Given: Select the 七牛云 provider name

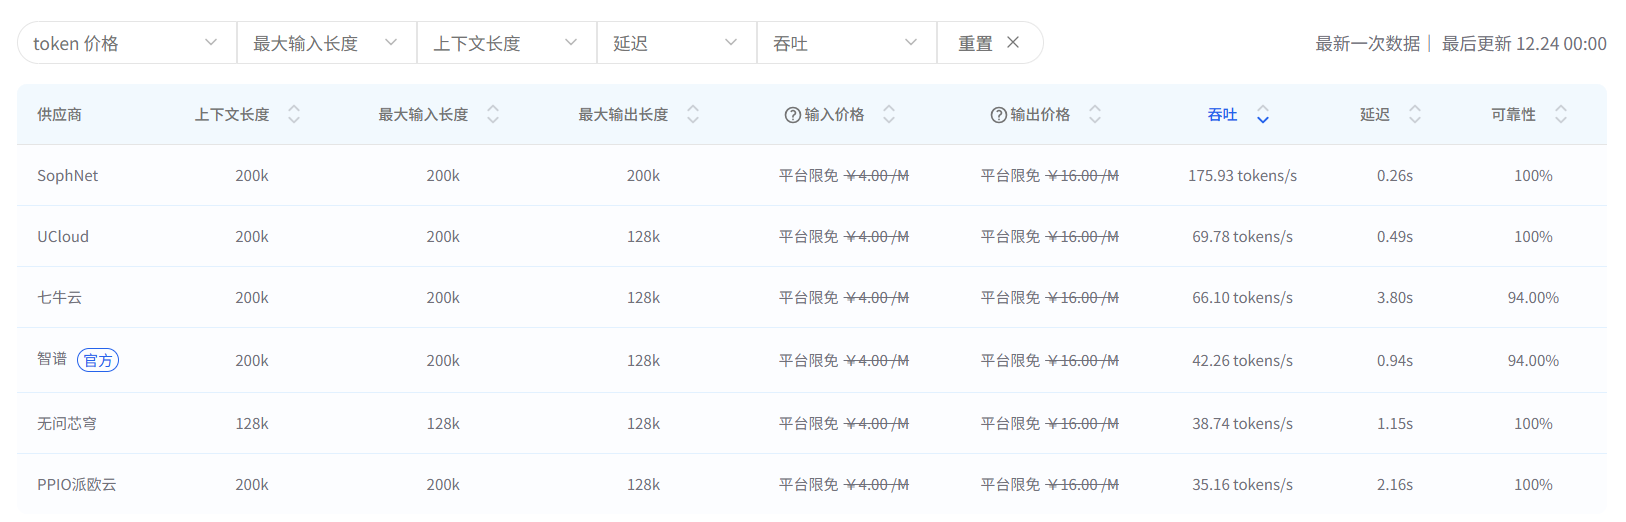Looking at the screenshot, I should [x=60, y=297].
